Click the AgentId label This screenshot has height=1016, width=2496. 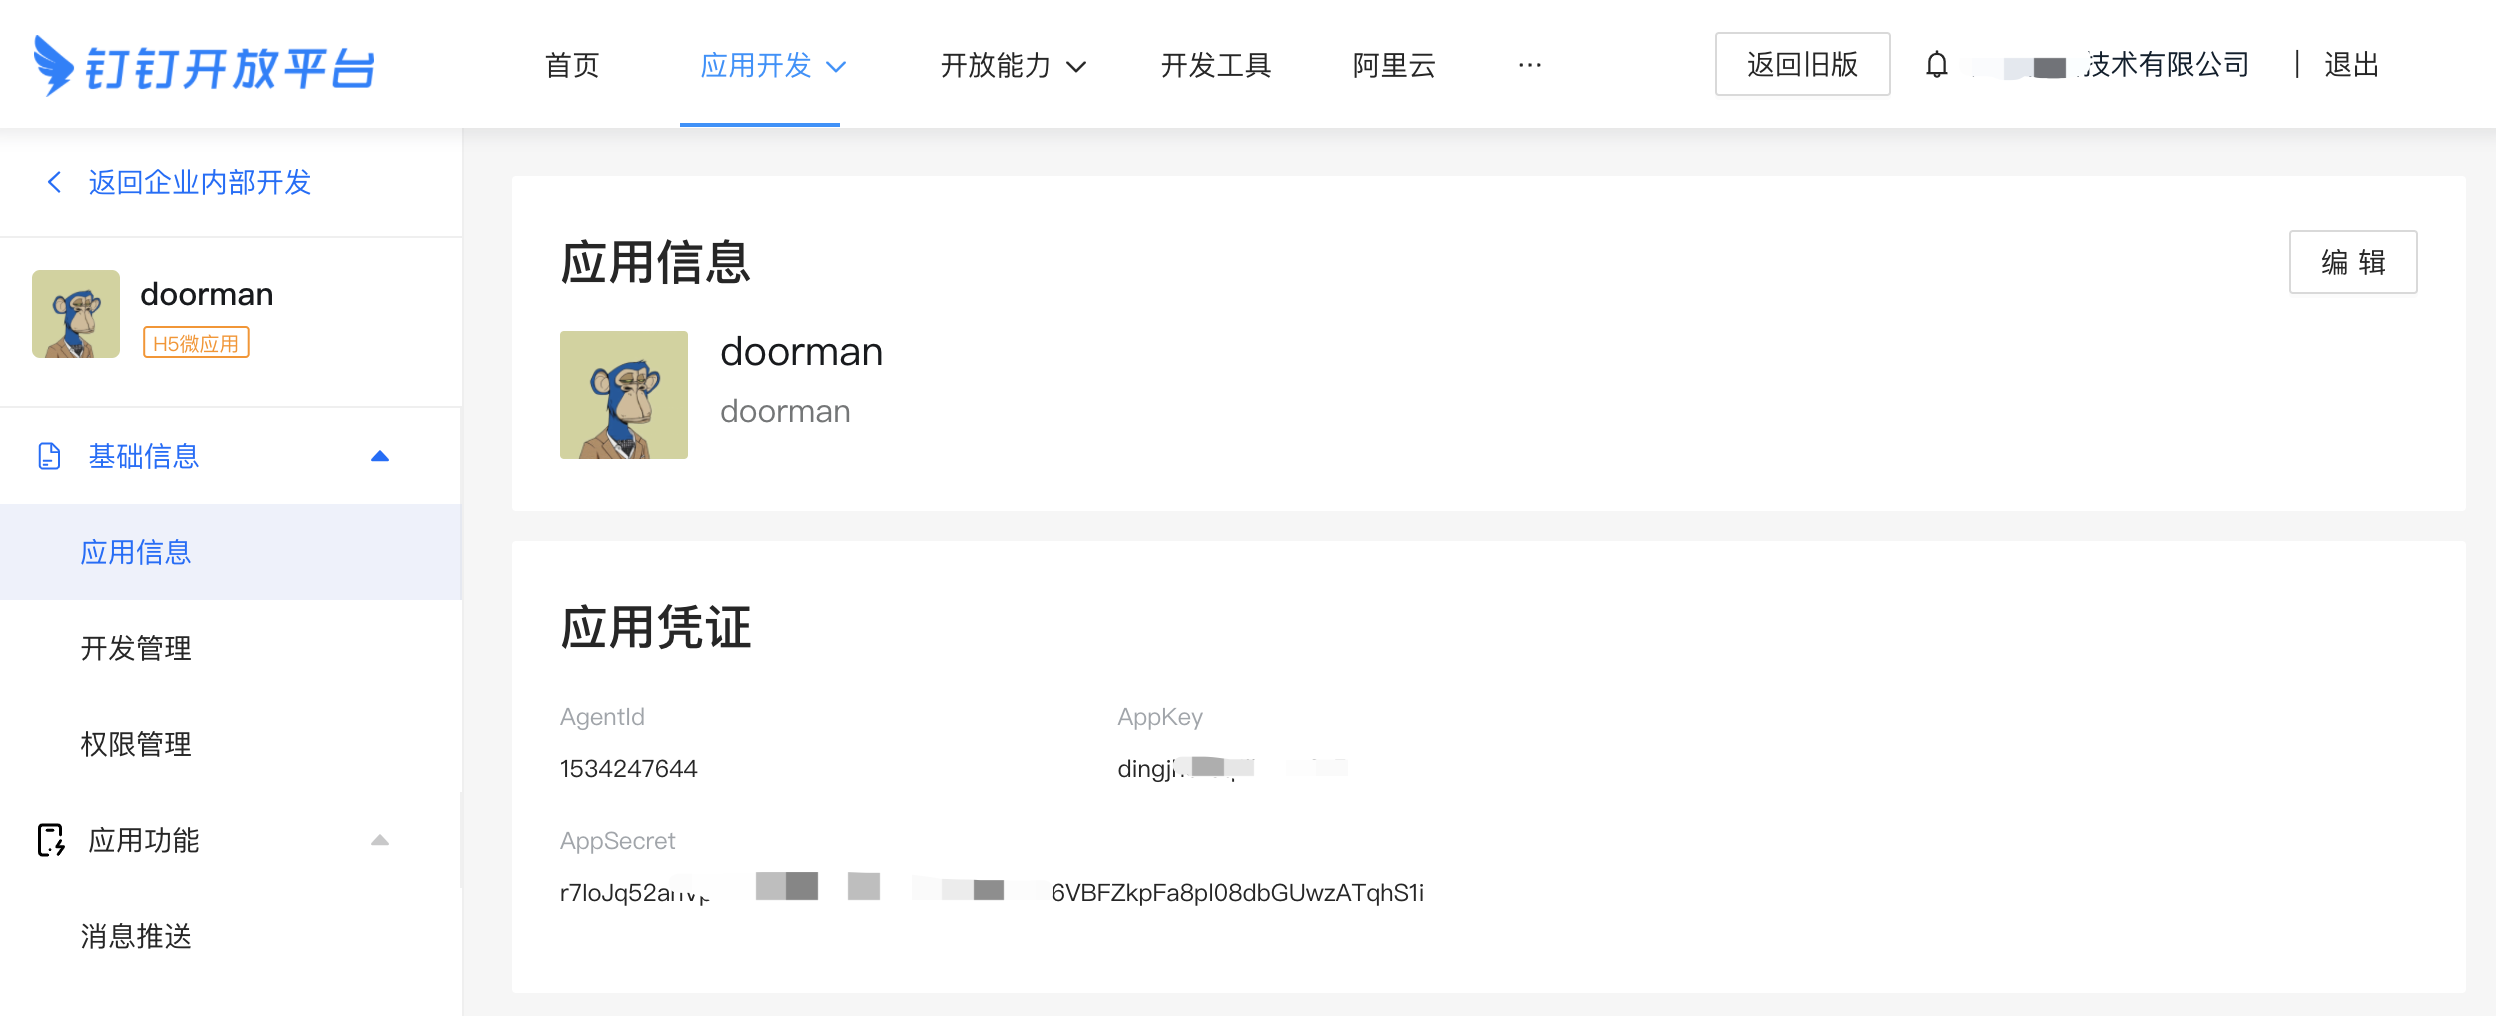point(602,717)
